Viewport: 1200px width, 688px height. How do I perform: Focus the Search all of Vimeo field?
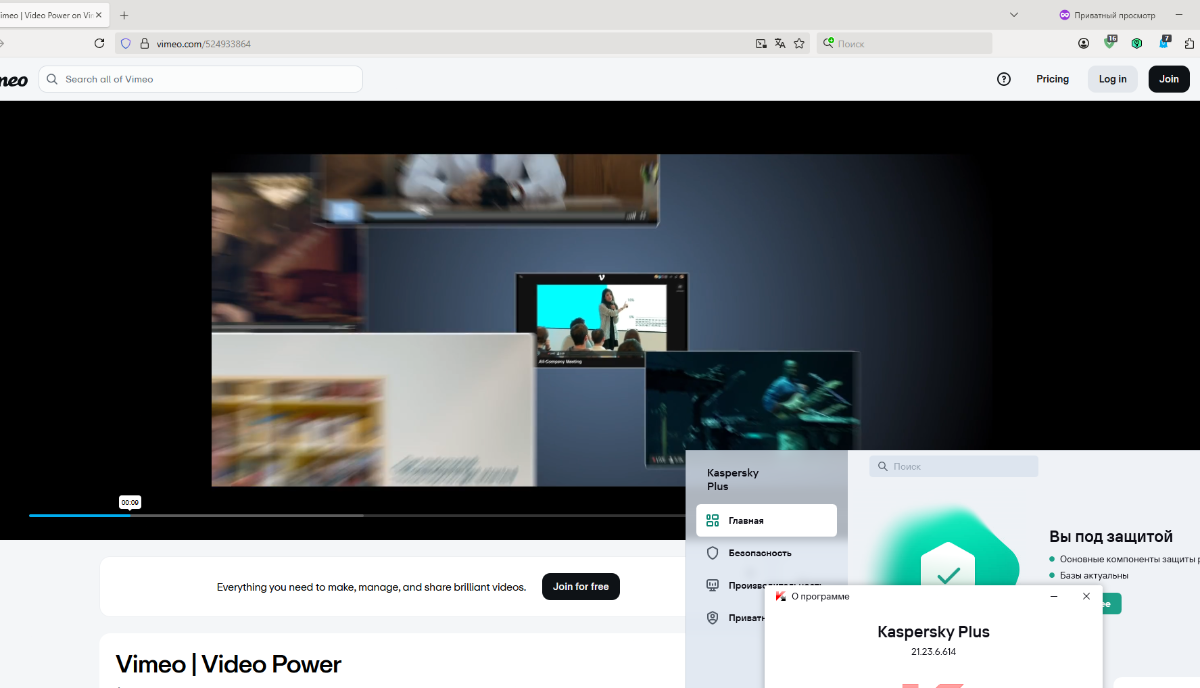click(x=200, y=79)
